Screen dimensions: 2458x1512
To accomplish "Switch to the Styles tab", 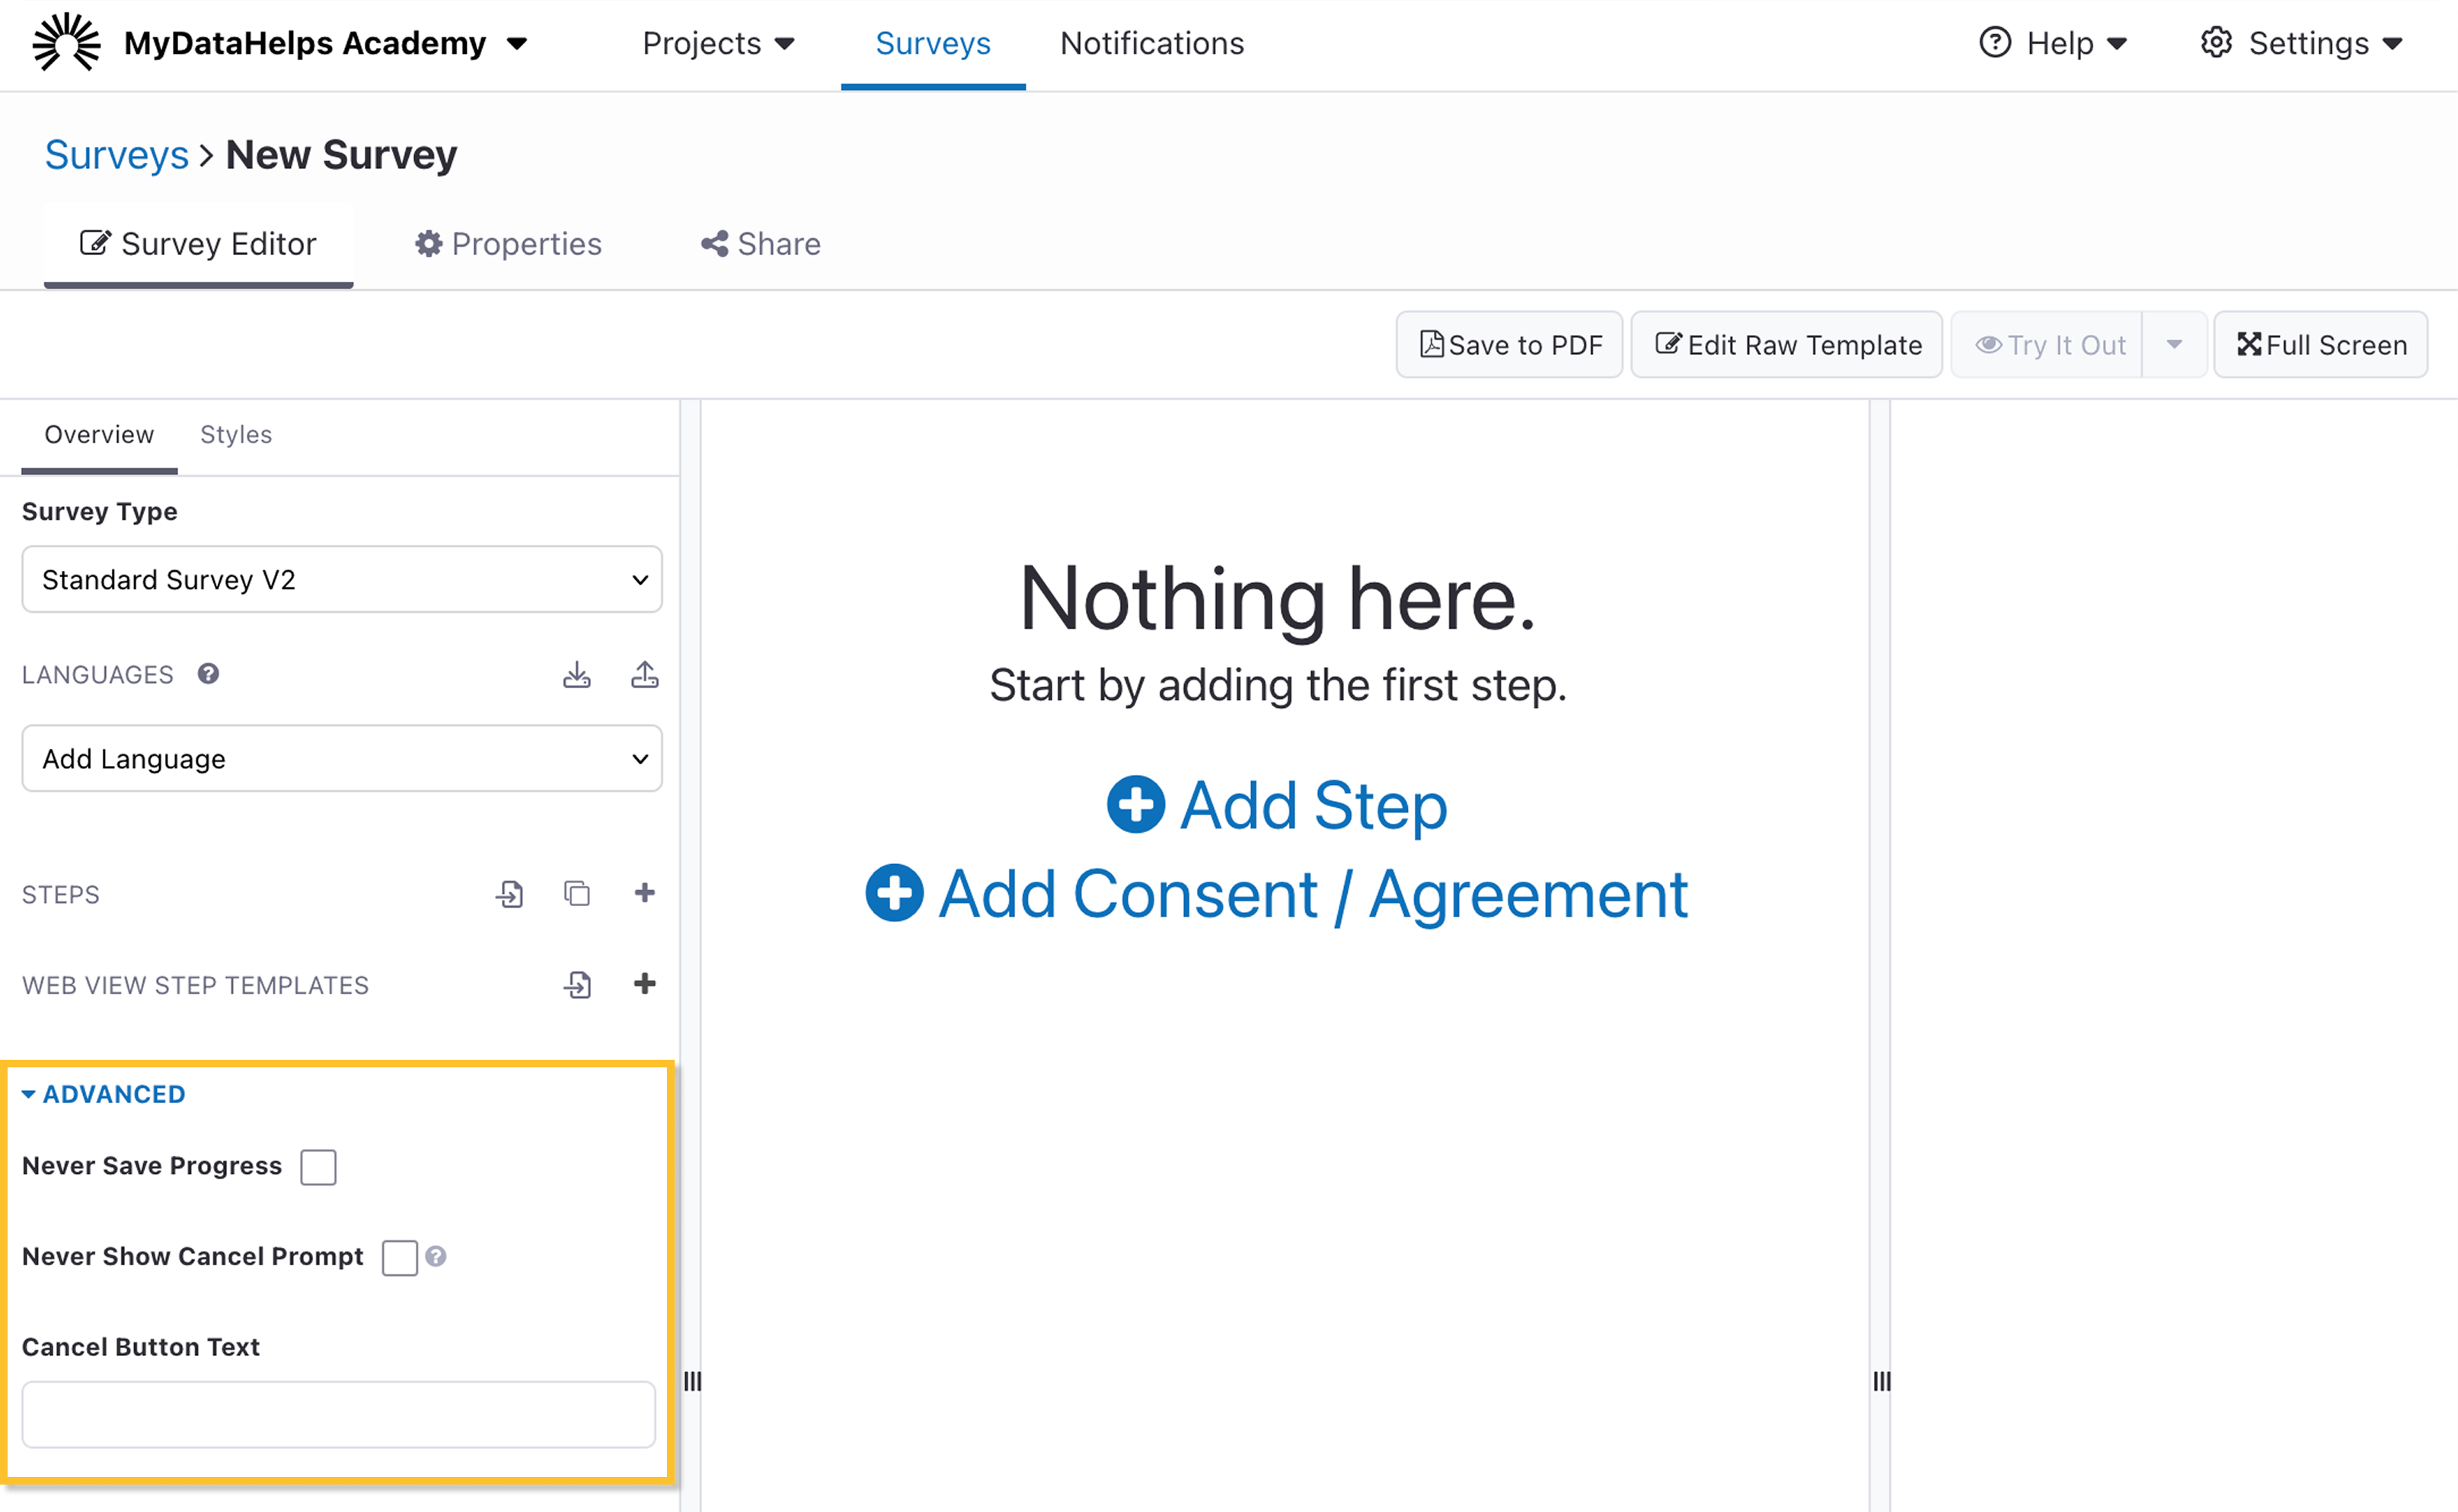I will pos(236,435).
